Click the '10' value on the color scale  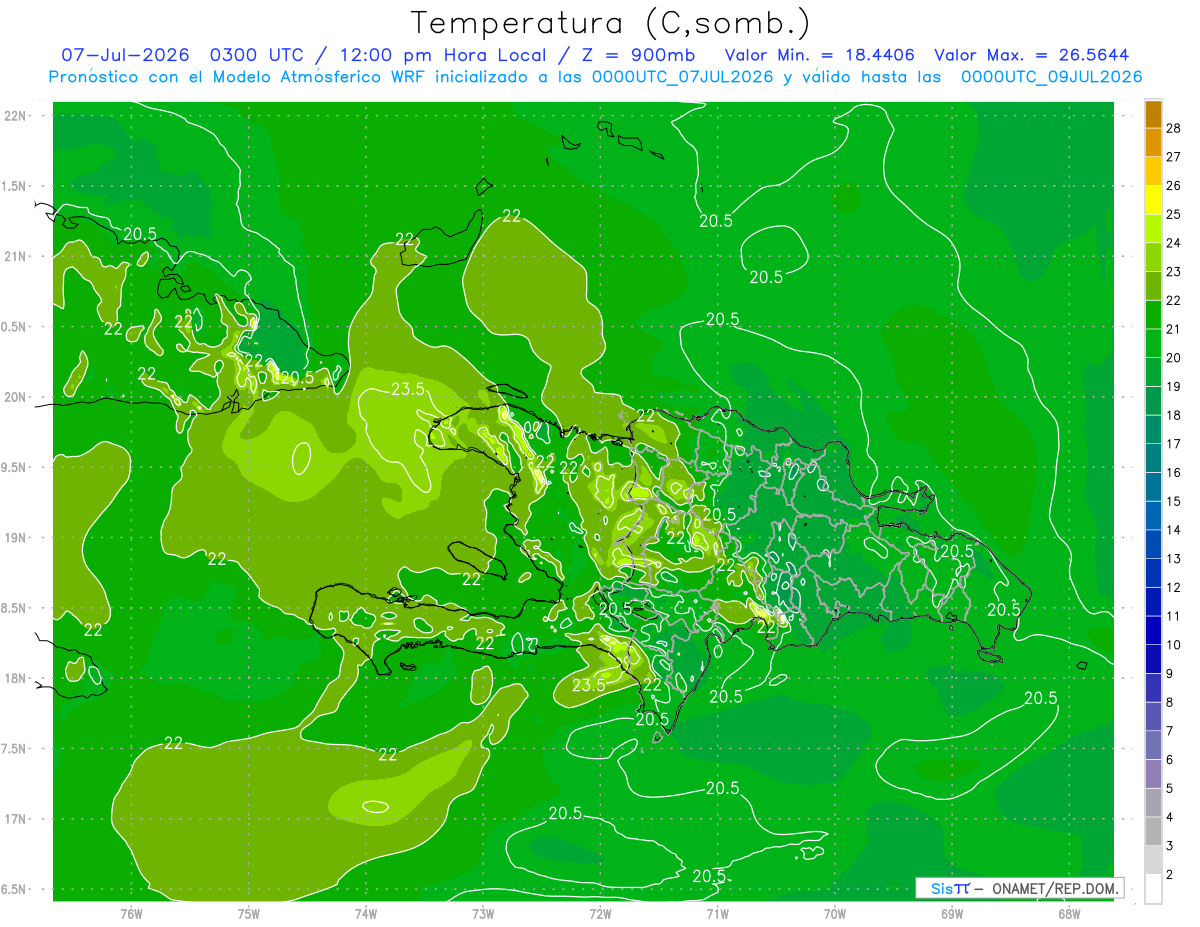pyautogui.click(x=1174, y=645)
